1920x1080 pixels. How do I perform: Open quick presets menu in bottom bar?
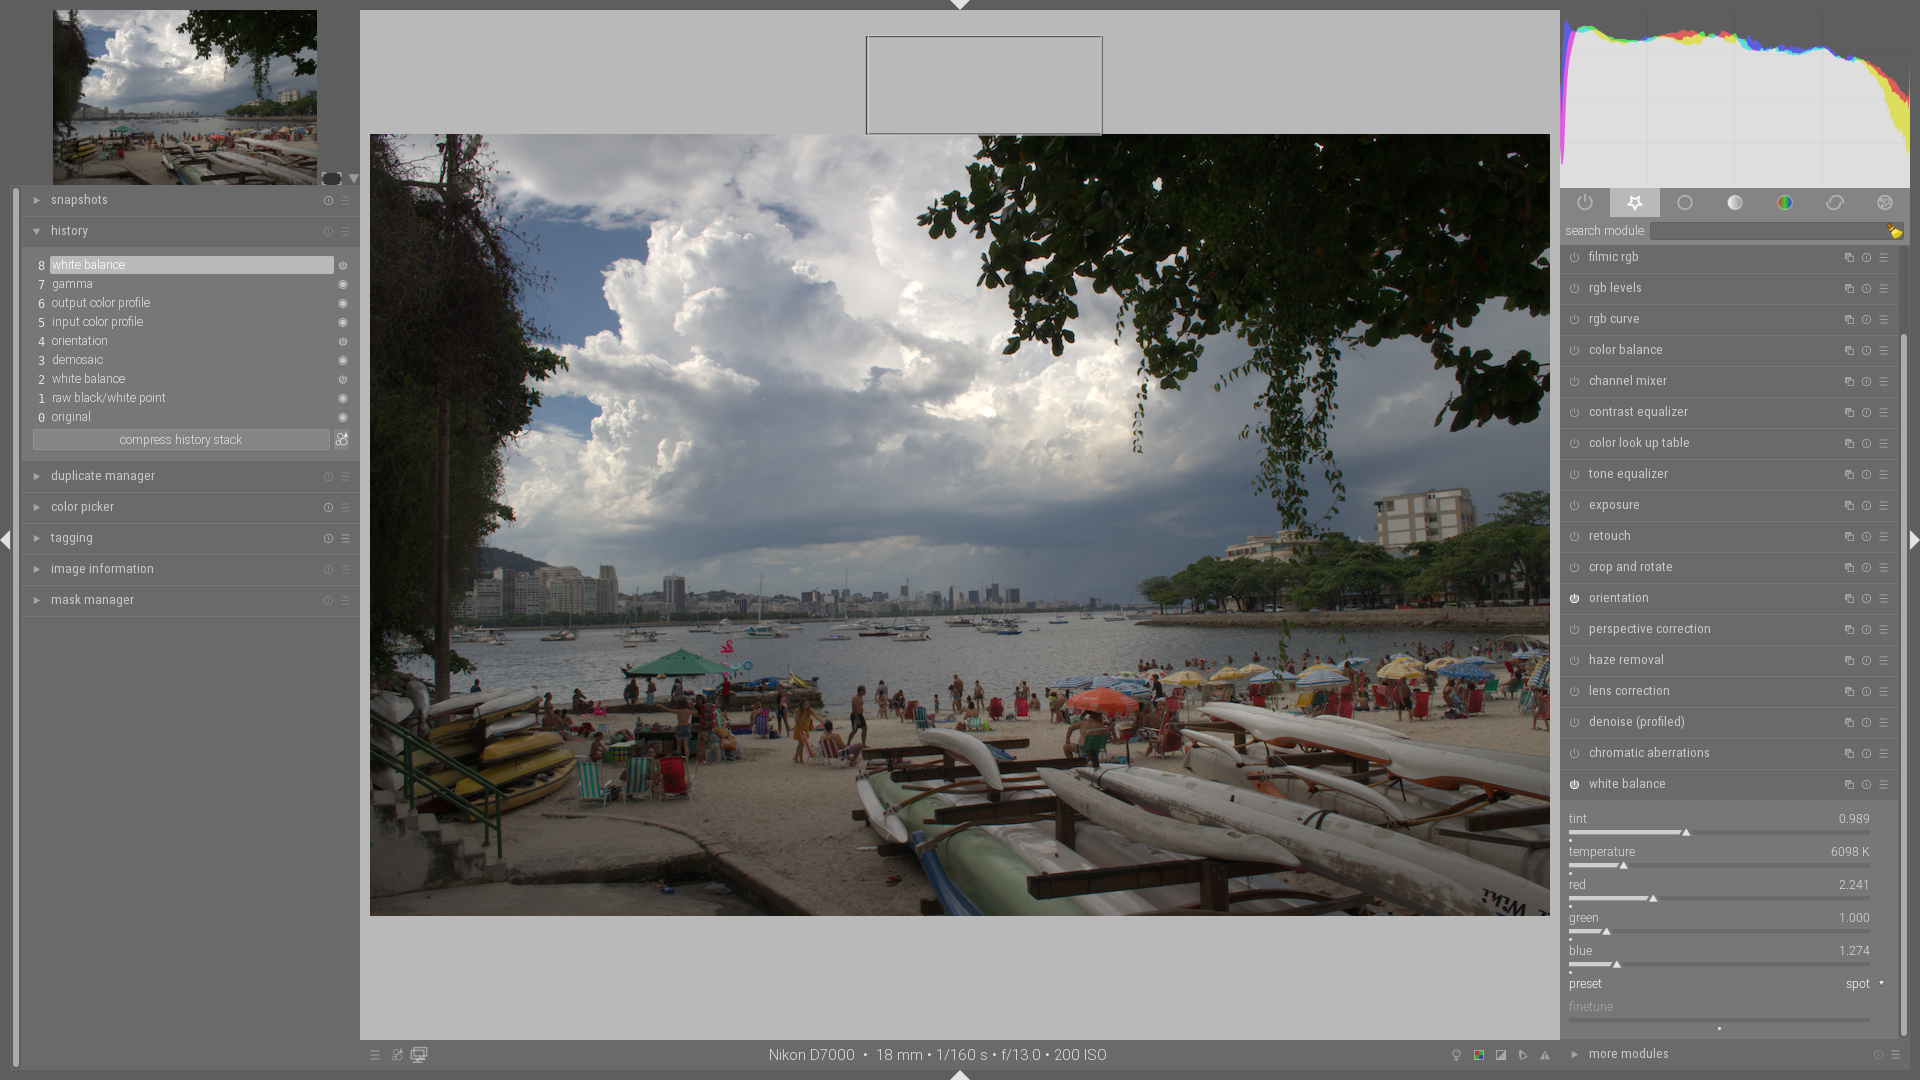click(375, 1055)
